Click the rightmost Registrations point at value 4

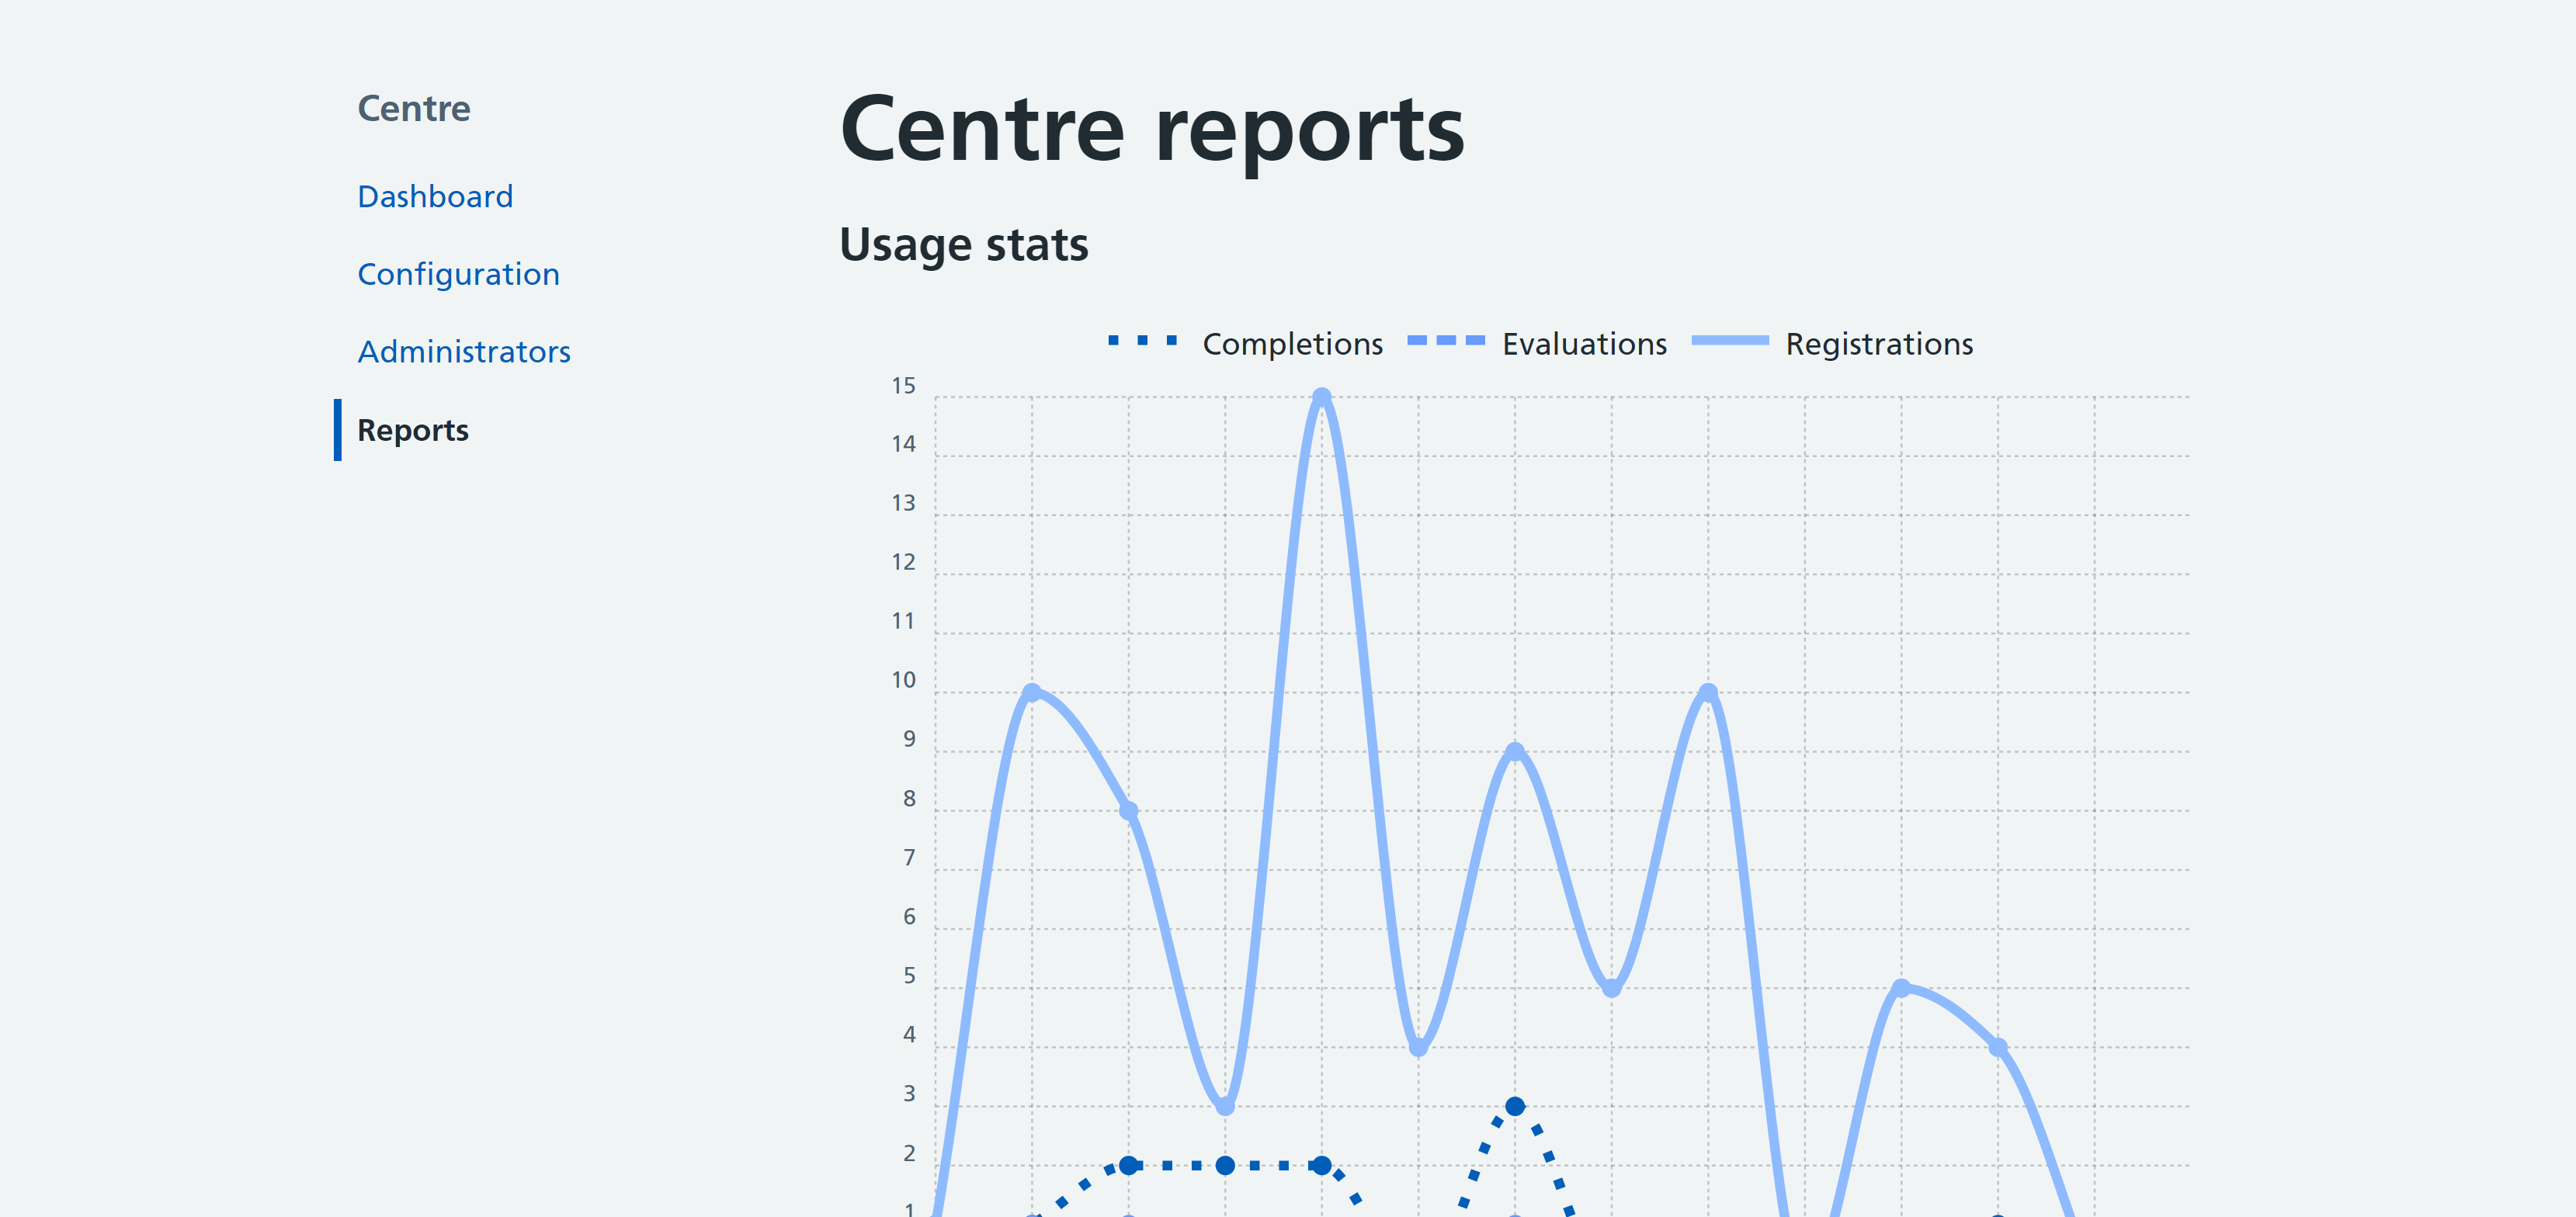point(1997,1047)
